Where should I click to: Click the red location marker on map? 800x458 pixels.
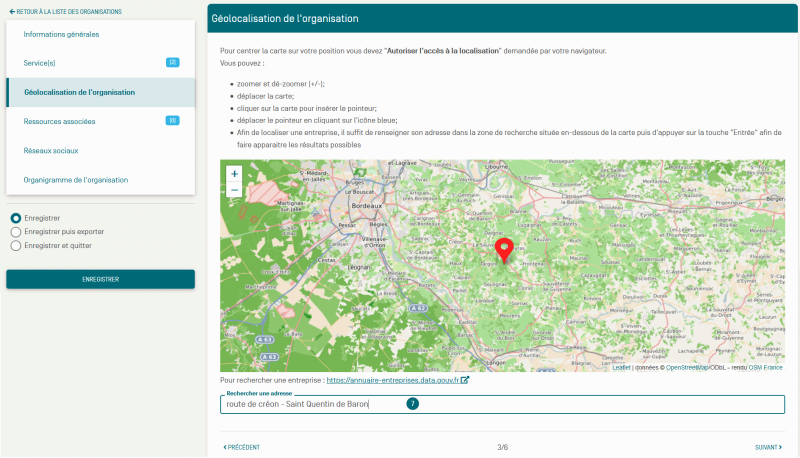click(x=504, y=249)
